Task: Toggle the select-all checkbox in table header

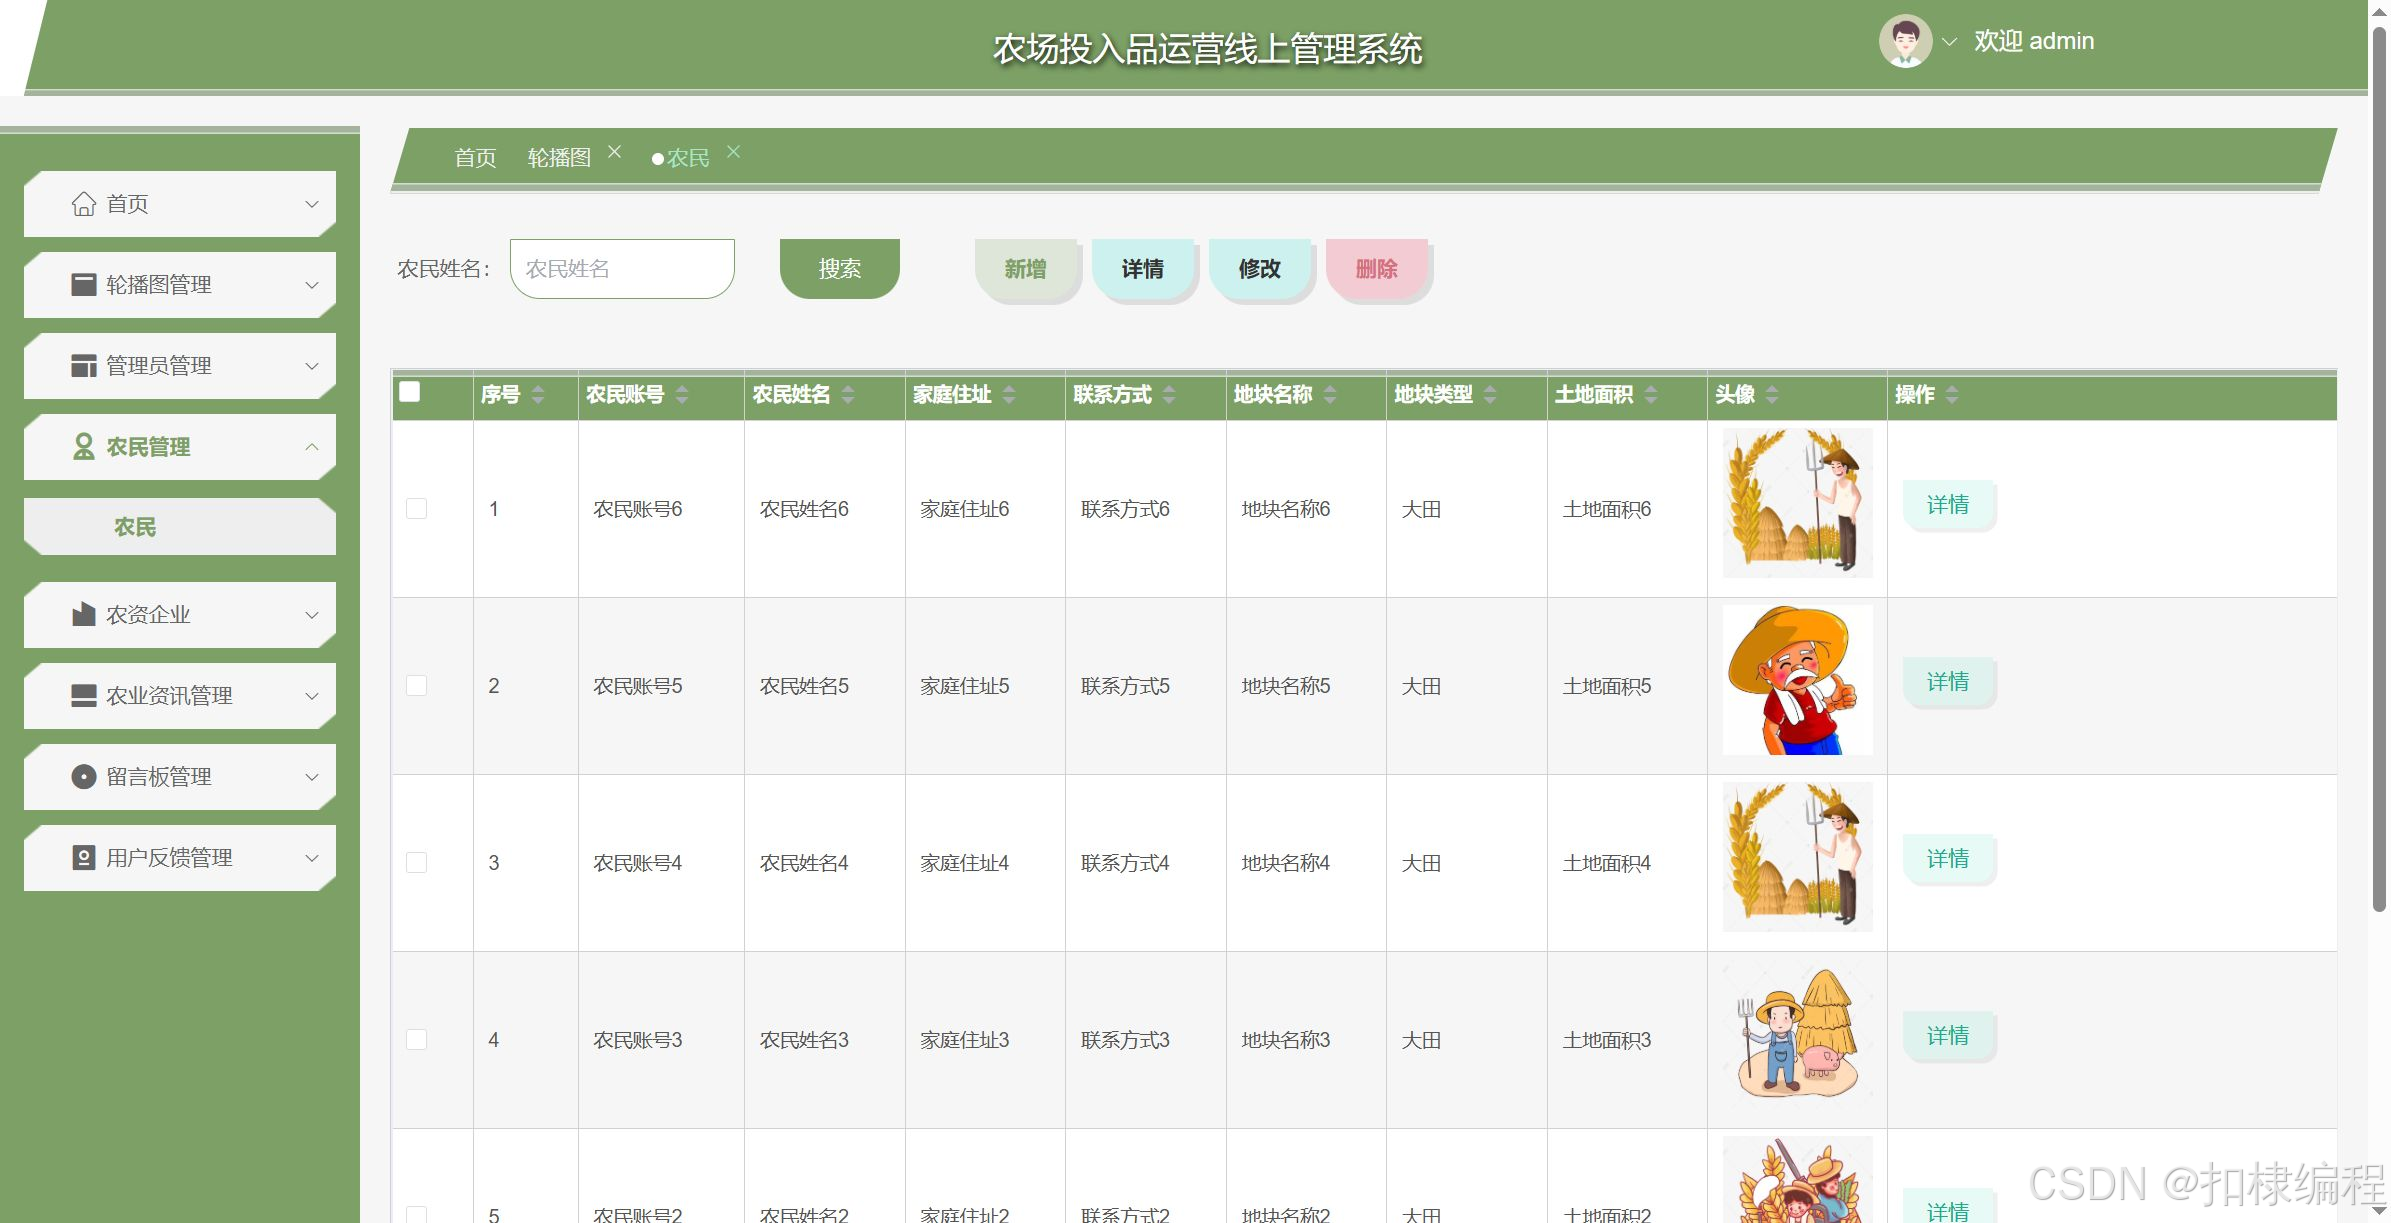Action: 410,392
